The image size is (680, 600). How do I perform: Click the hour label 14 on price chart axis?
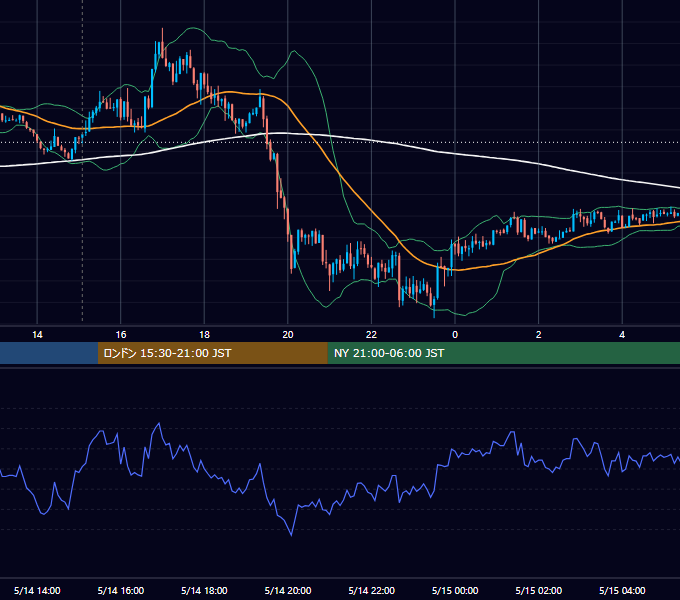pos(37,334)
